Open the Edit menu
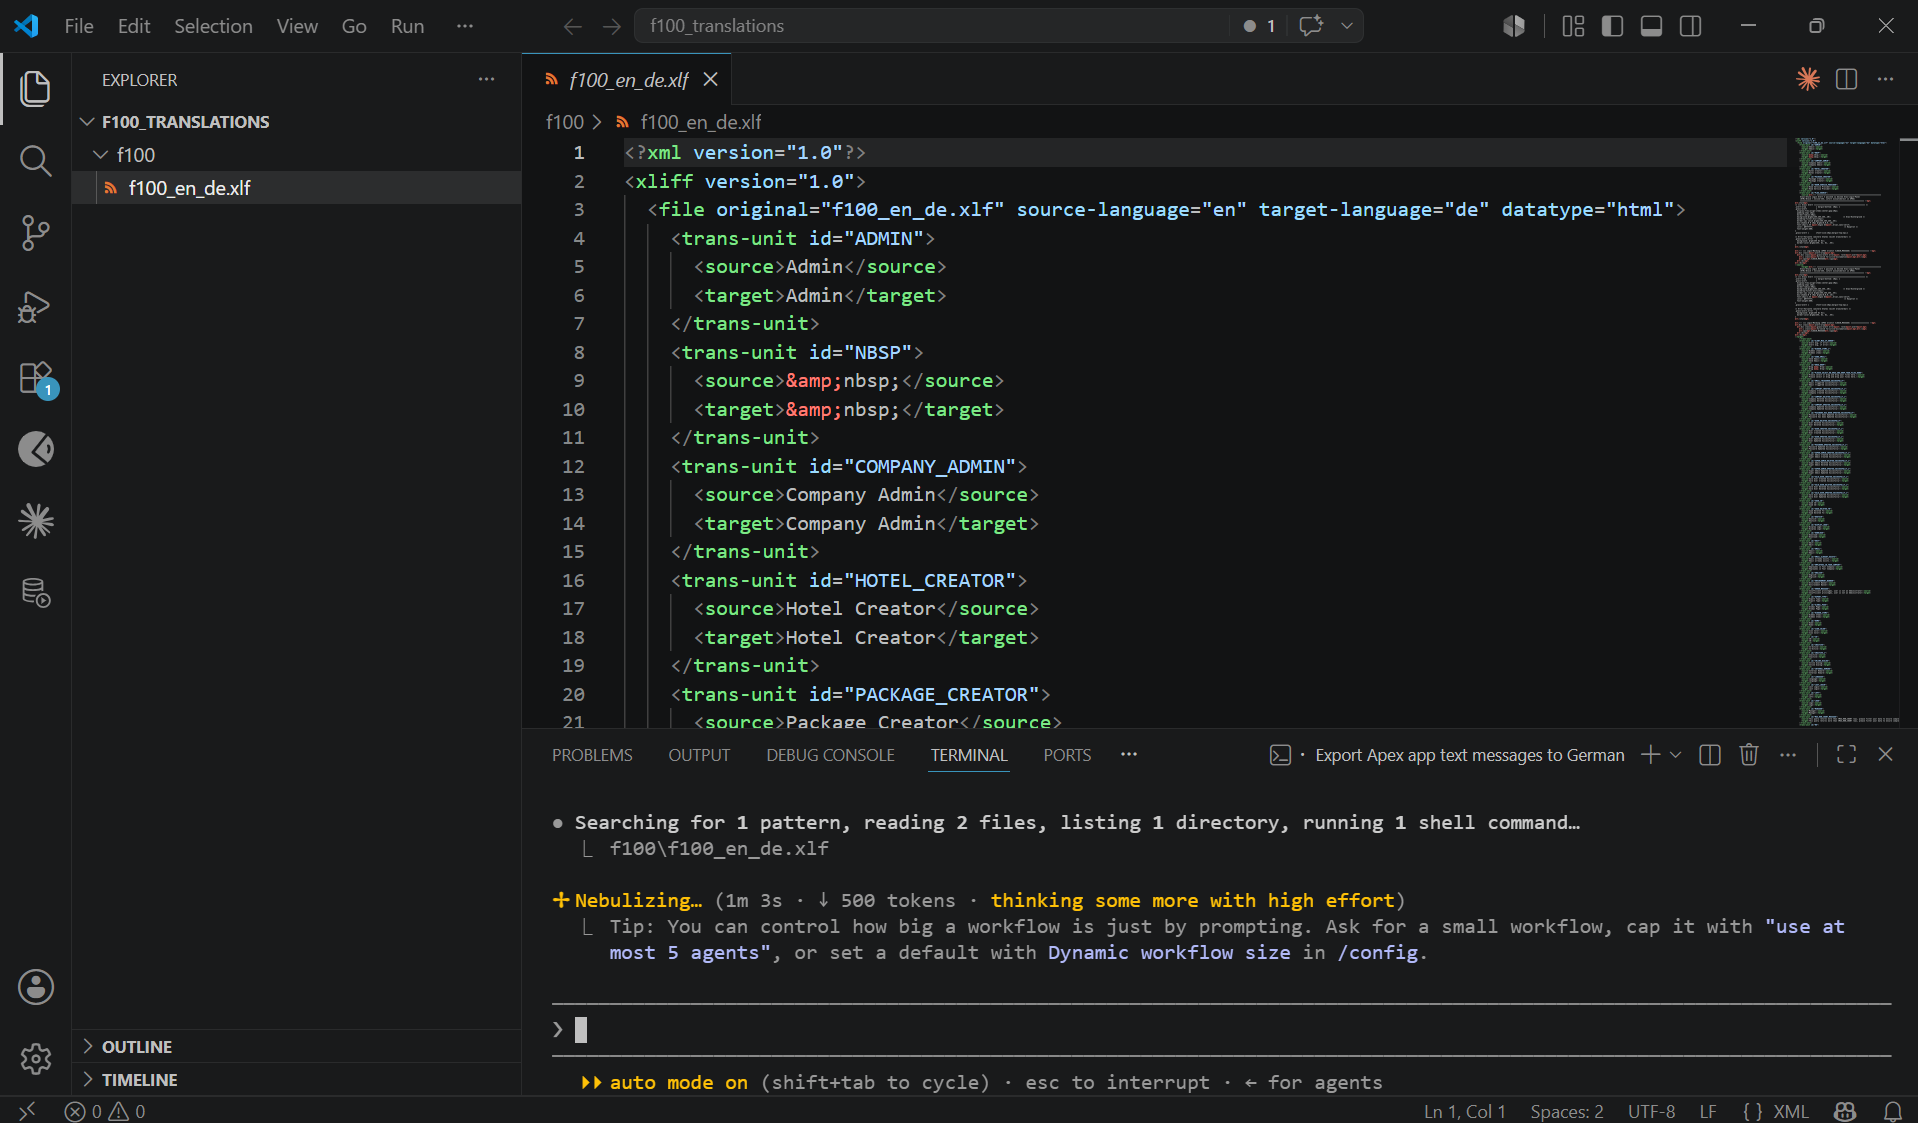This screenshot has width=1918, height=1123. click(x=134, y=26)
